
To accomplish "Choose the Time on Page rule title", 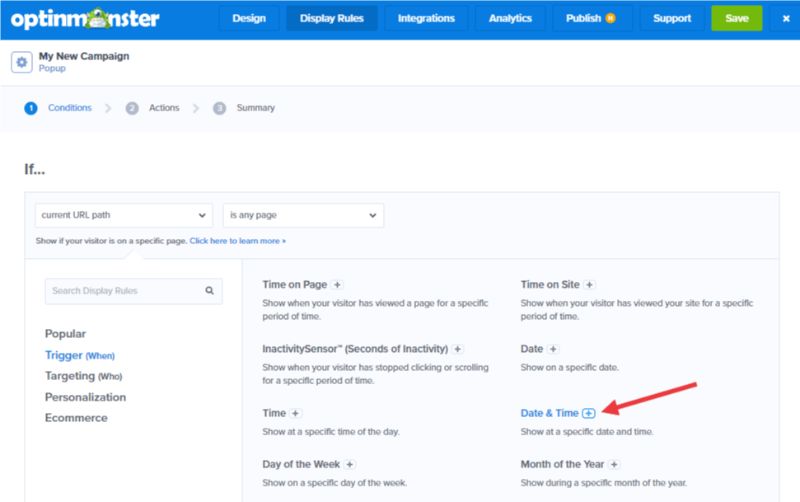I will (x=295, y=285).
